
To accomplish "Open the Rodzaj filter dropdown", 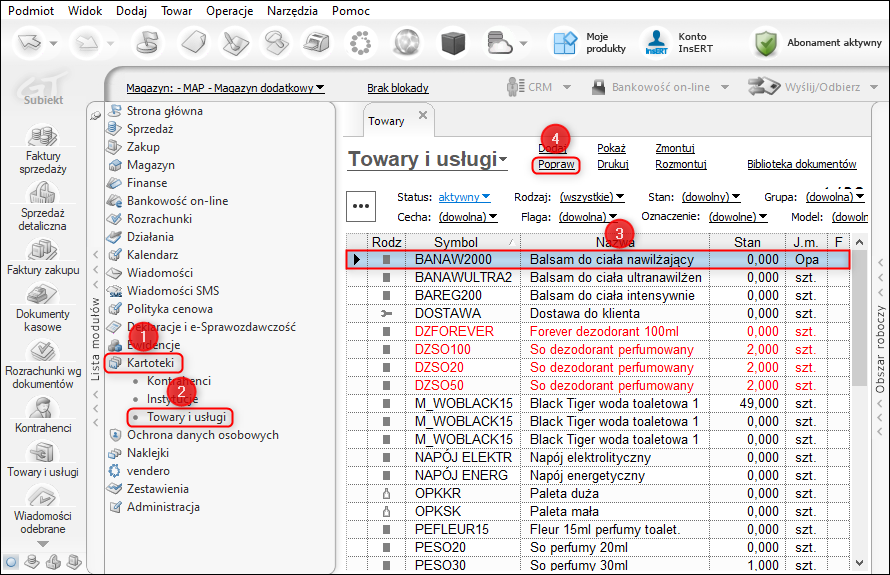I will [591, 197].
